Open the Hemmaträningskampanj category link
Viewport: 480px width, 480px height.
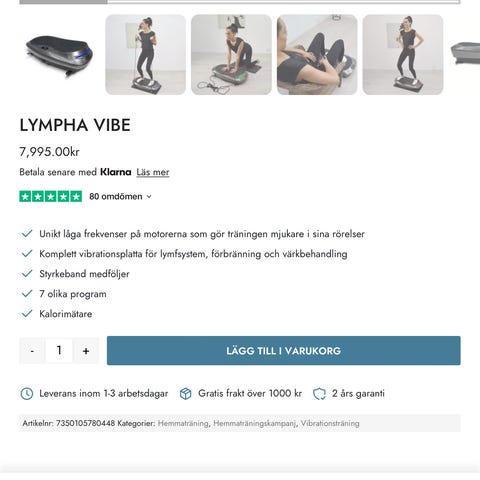(255, 423)
